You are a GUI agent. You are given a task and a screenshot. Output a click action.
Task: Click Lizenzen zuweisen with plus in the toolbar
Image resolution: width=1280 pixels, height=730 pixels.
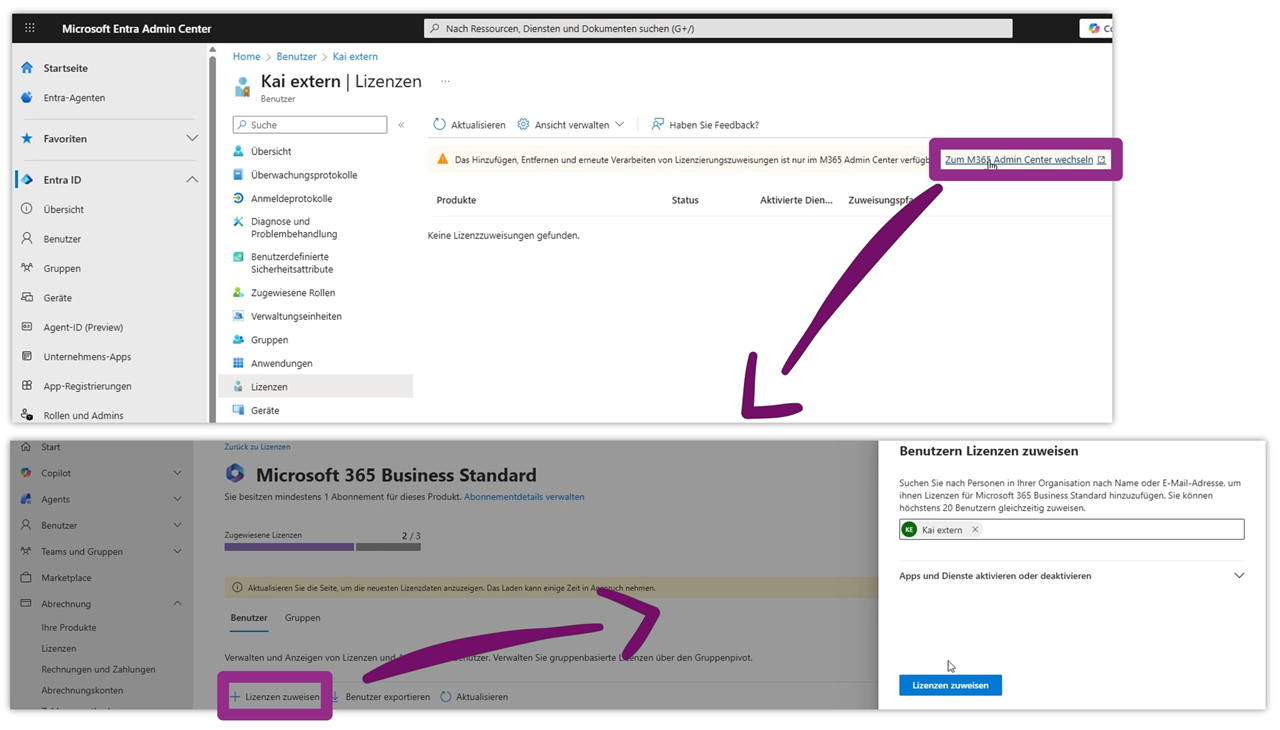pyautogui.click(x=275, y=697)
